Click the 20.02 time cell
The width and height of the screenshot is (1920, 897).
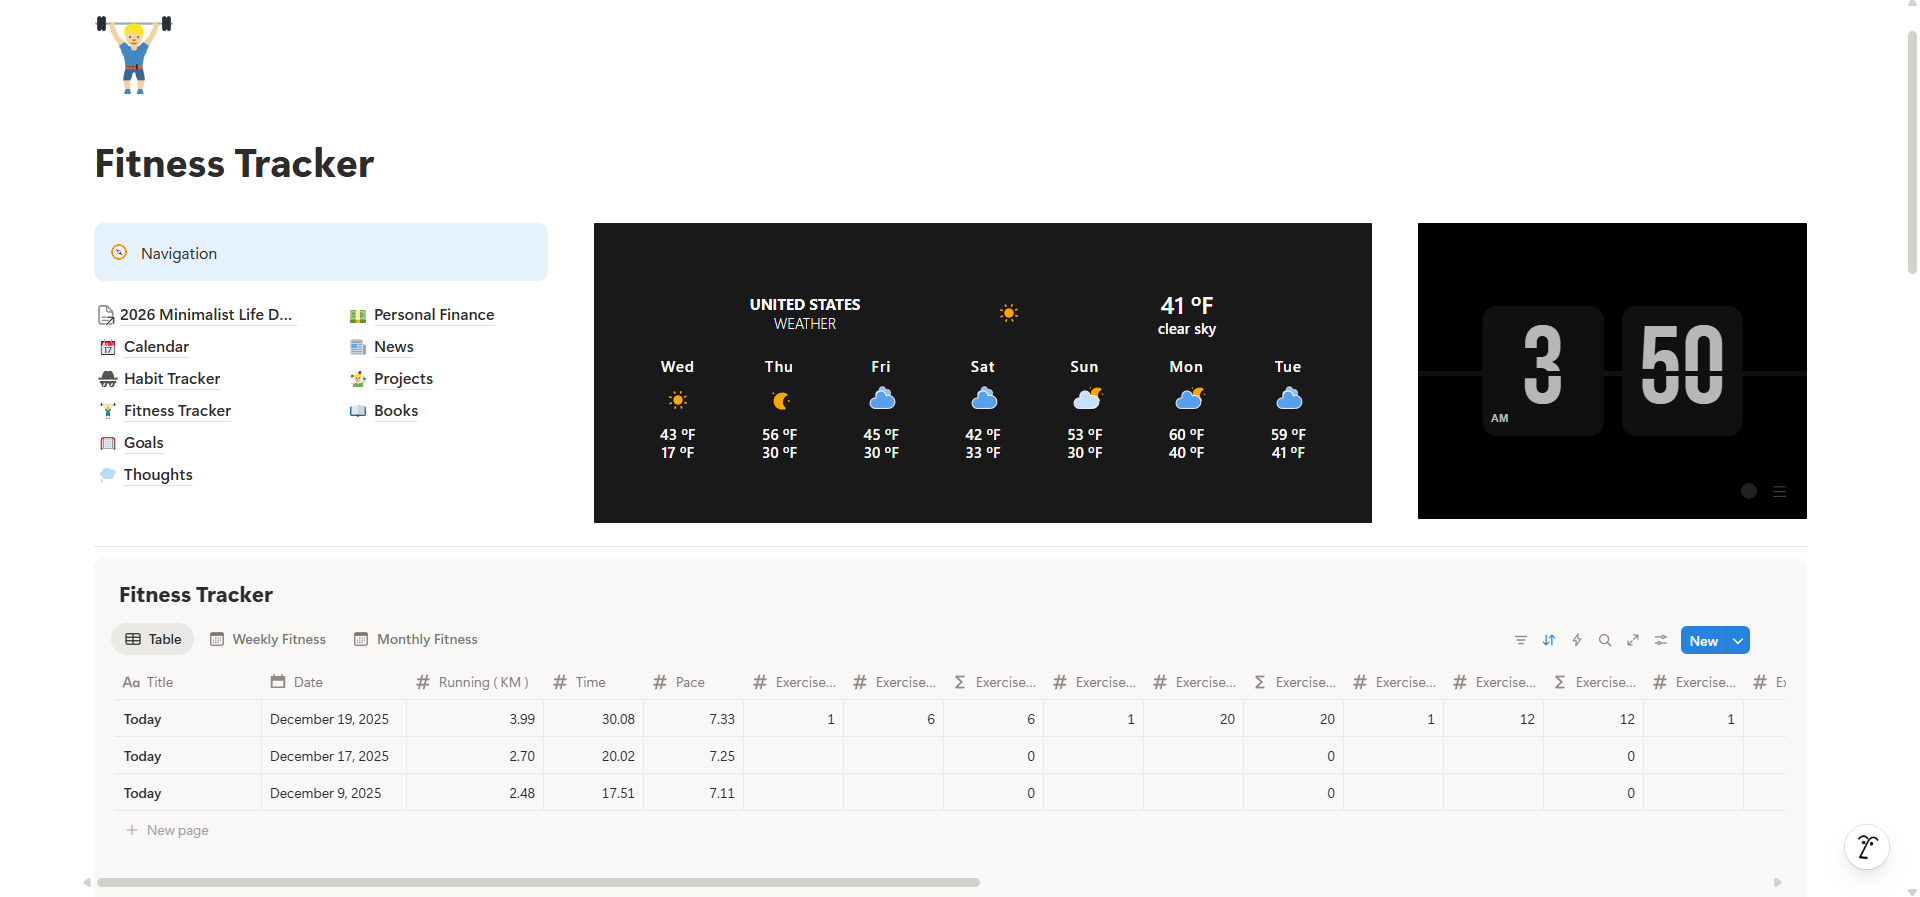click(594, 756)
